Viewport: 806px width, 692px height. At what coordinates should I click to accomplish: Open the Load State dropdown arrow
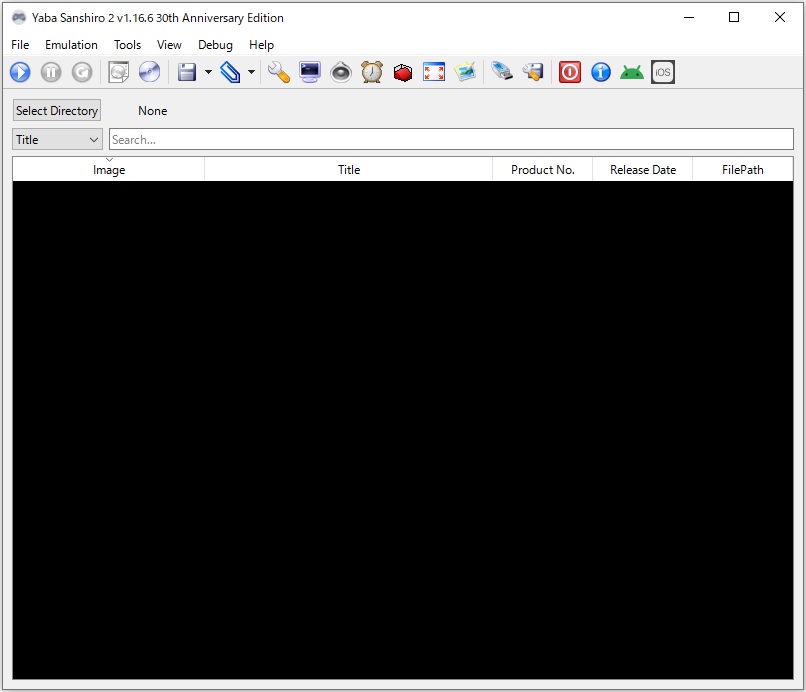coord(251,72)
